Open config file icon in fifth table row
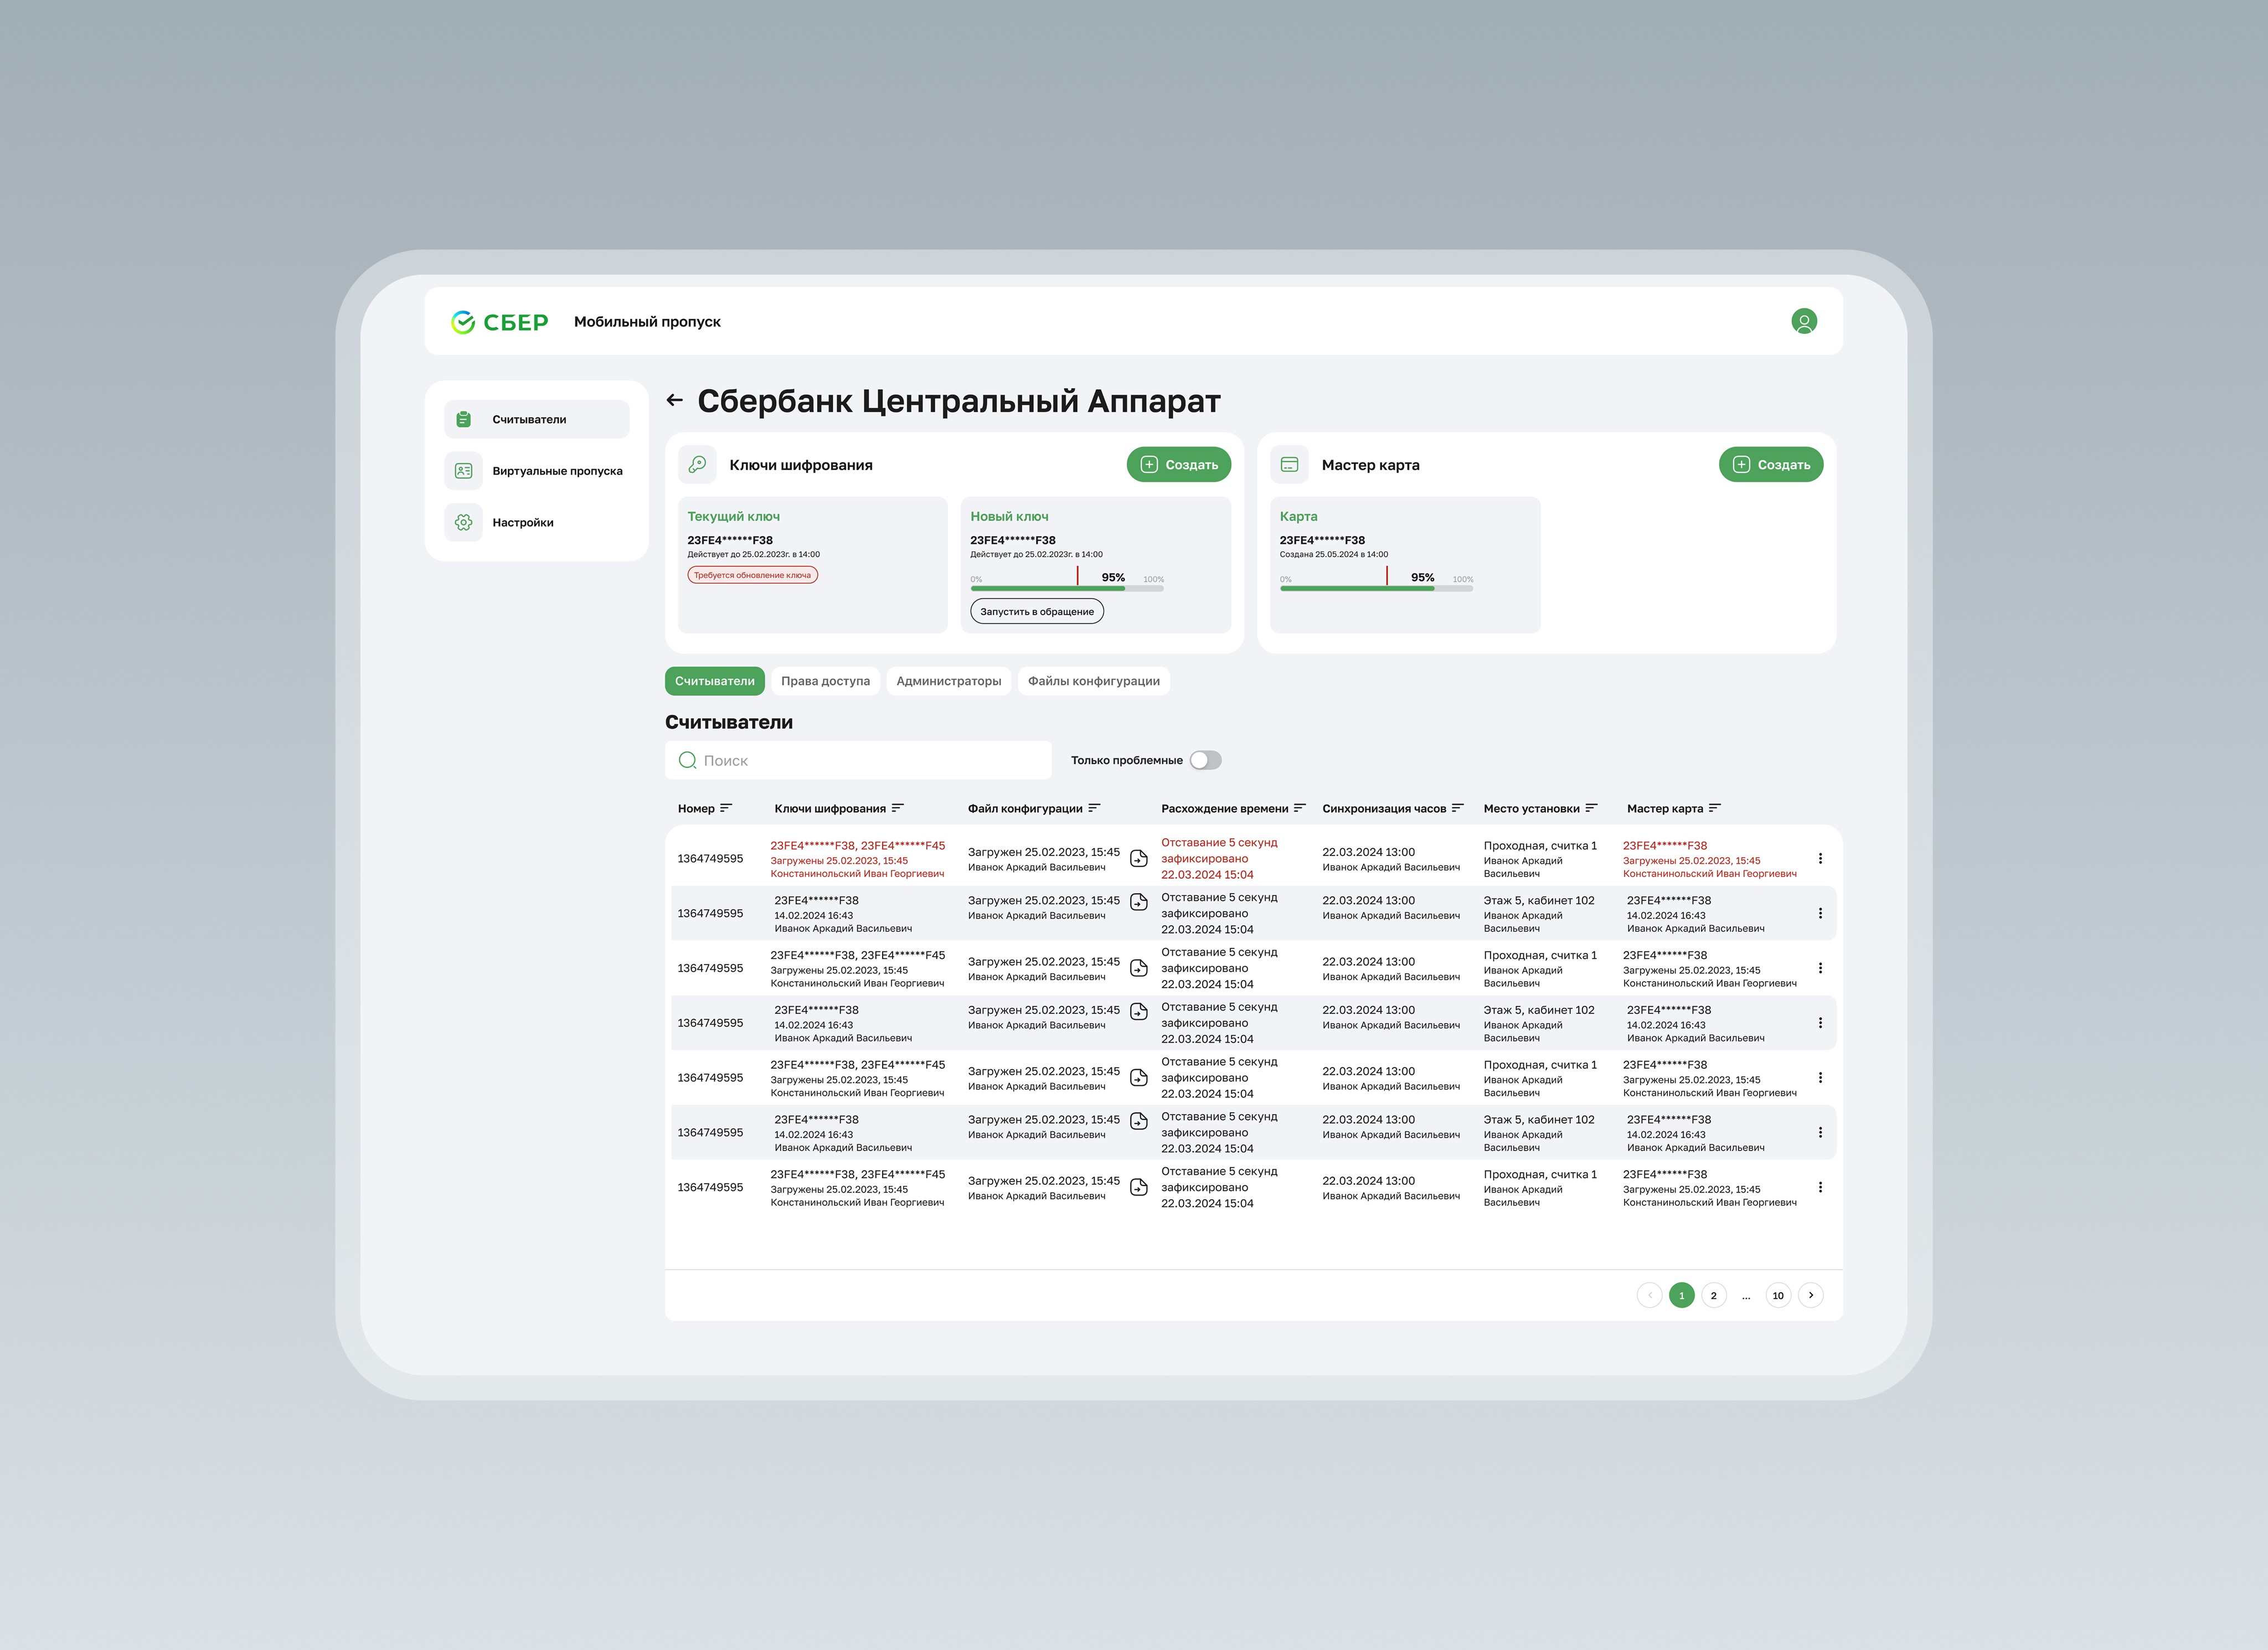The image size is (2268, 1650). coord(1138,1078)
